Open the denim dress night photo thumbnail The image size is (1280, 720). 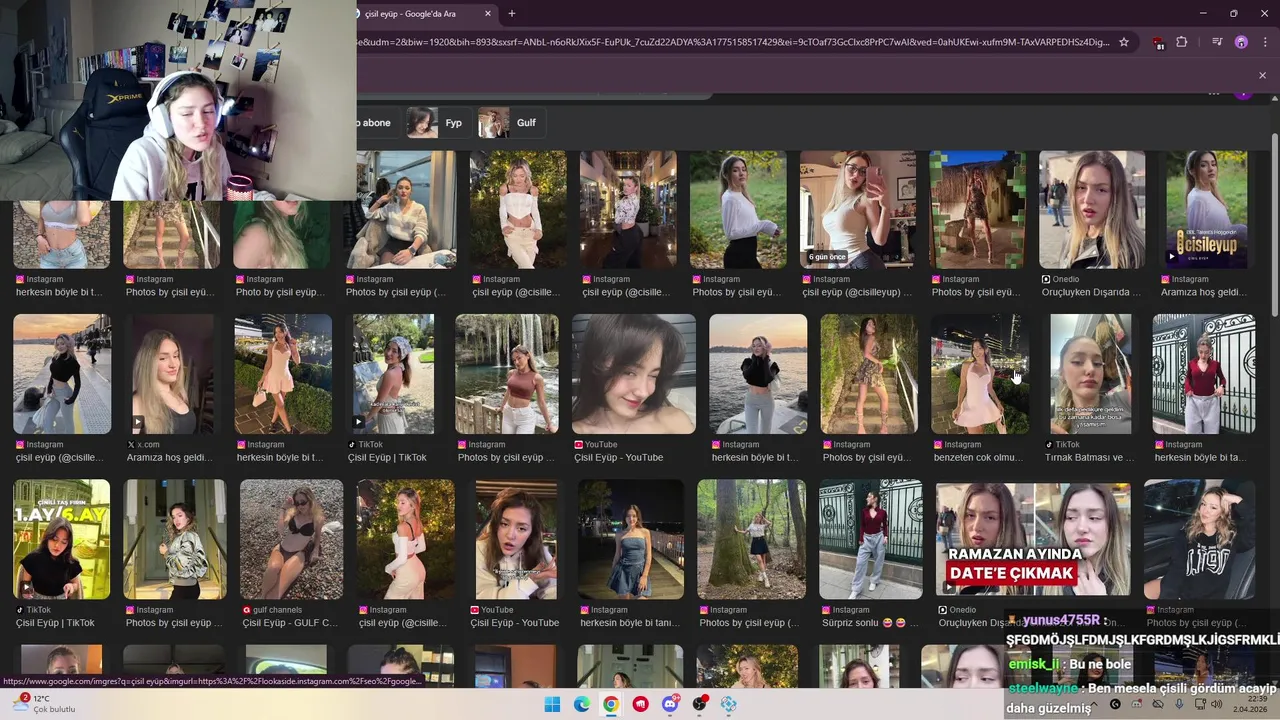point(631,539)
